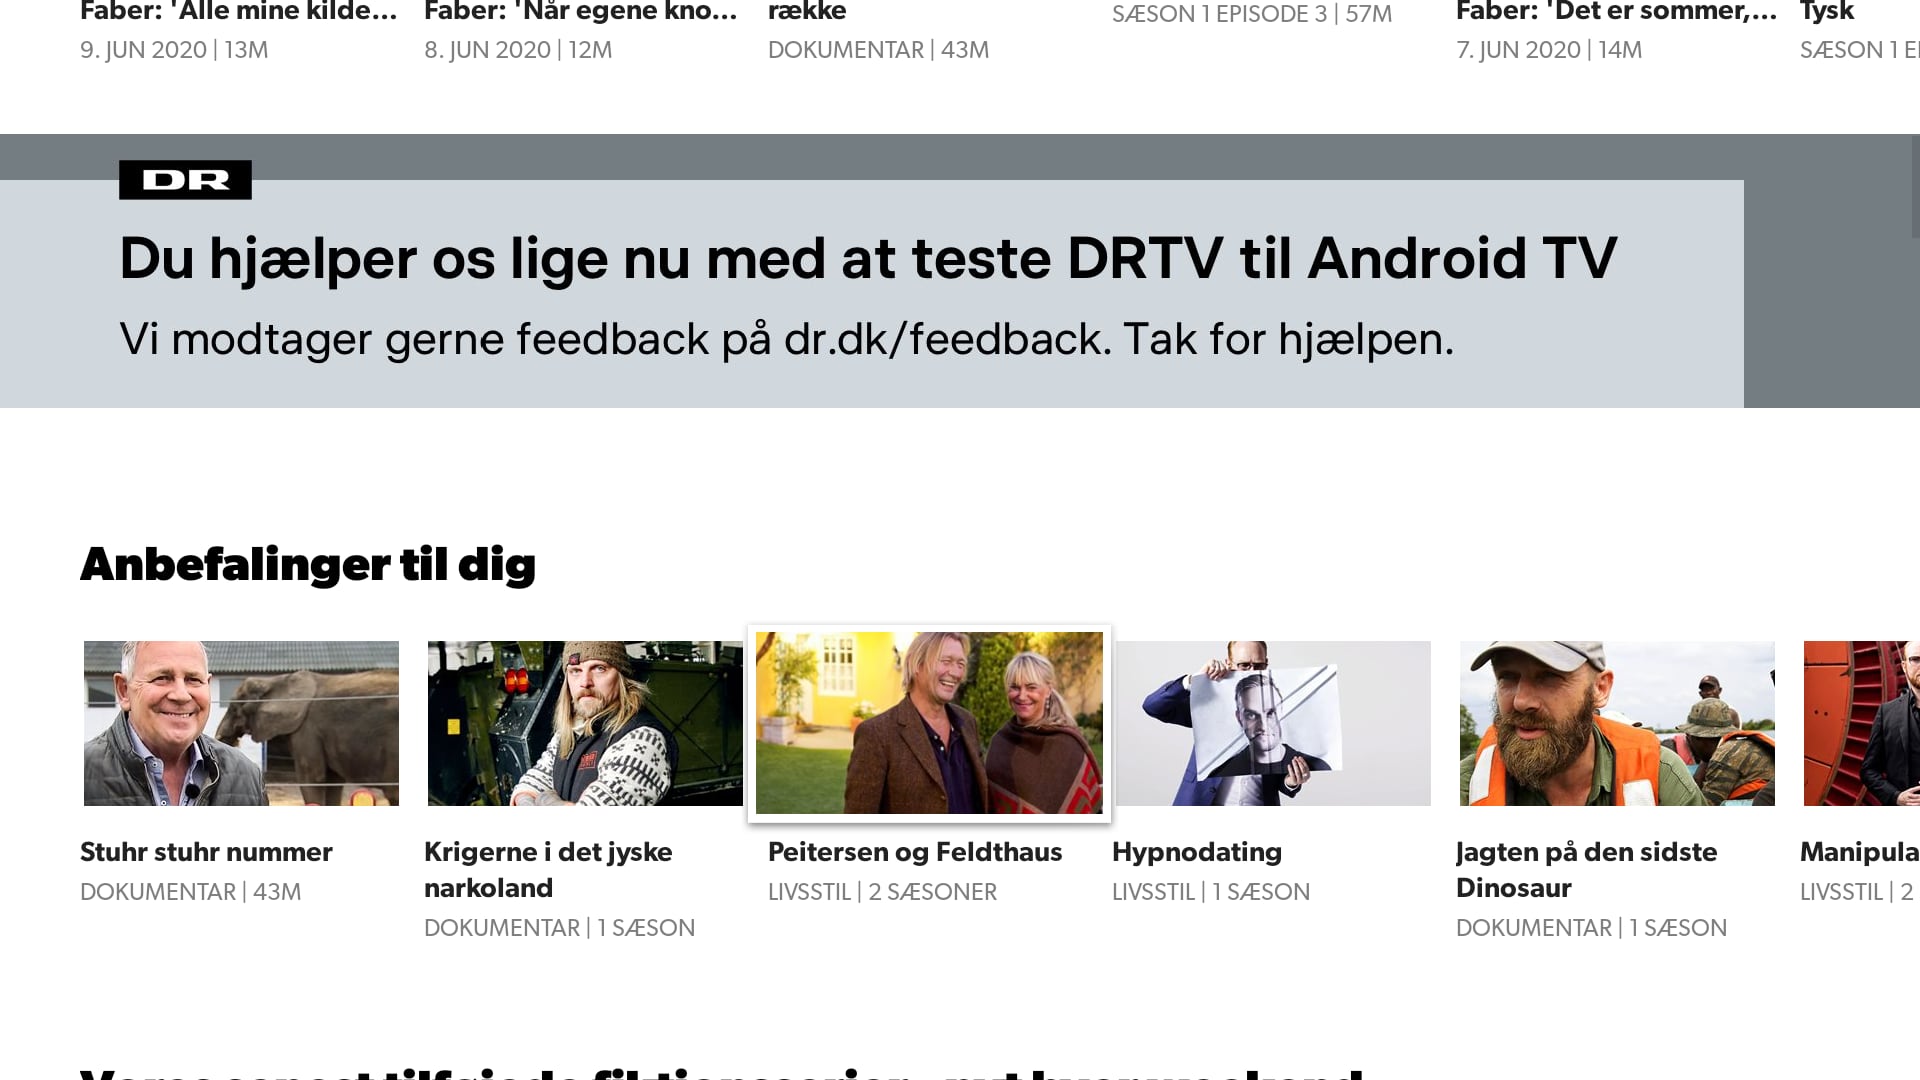Screen dimensions: 1920x1080
Task: Click the Hypnodating title text
Action: (x=1197, y=852)
